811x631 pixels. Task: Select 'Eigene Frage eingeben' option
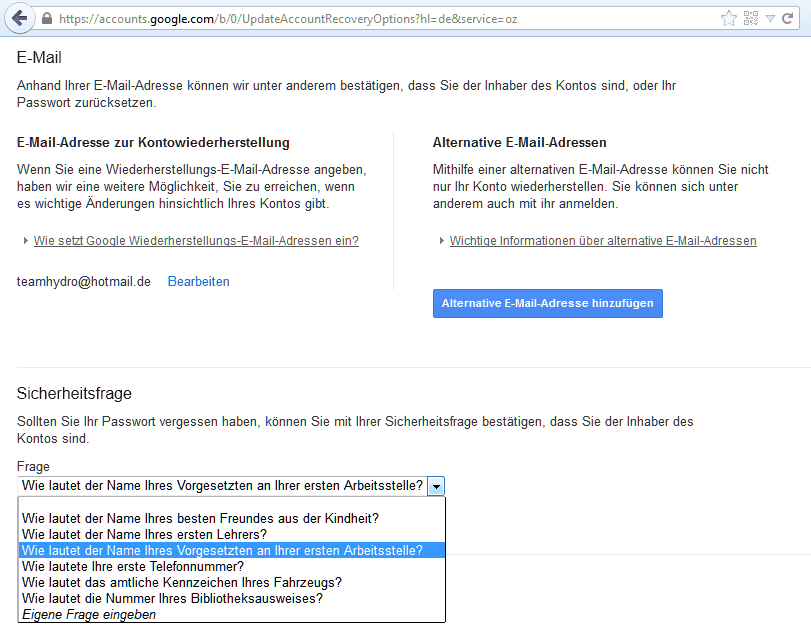pyautogui.click(x=232, y=614)
